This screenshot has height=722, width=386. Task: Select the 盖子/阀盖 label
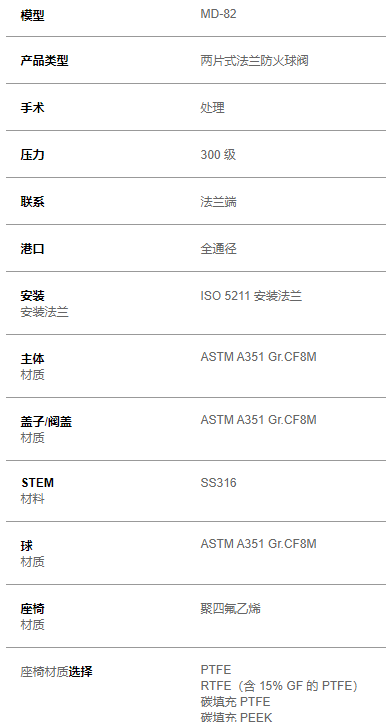coord(46,421)
